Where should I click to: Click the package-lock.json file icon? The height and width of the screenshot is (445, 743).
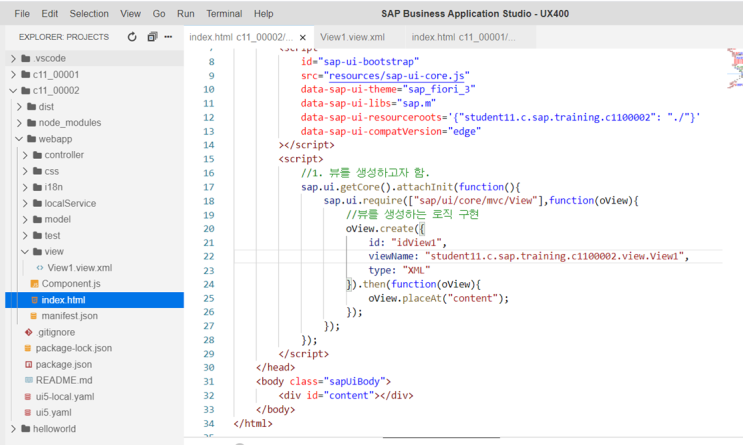28,348
